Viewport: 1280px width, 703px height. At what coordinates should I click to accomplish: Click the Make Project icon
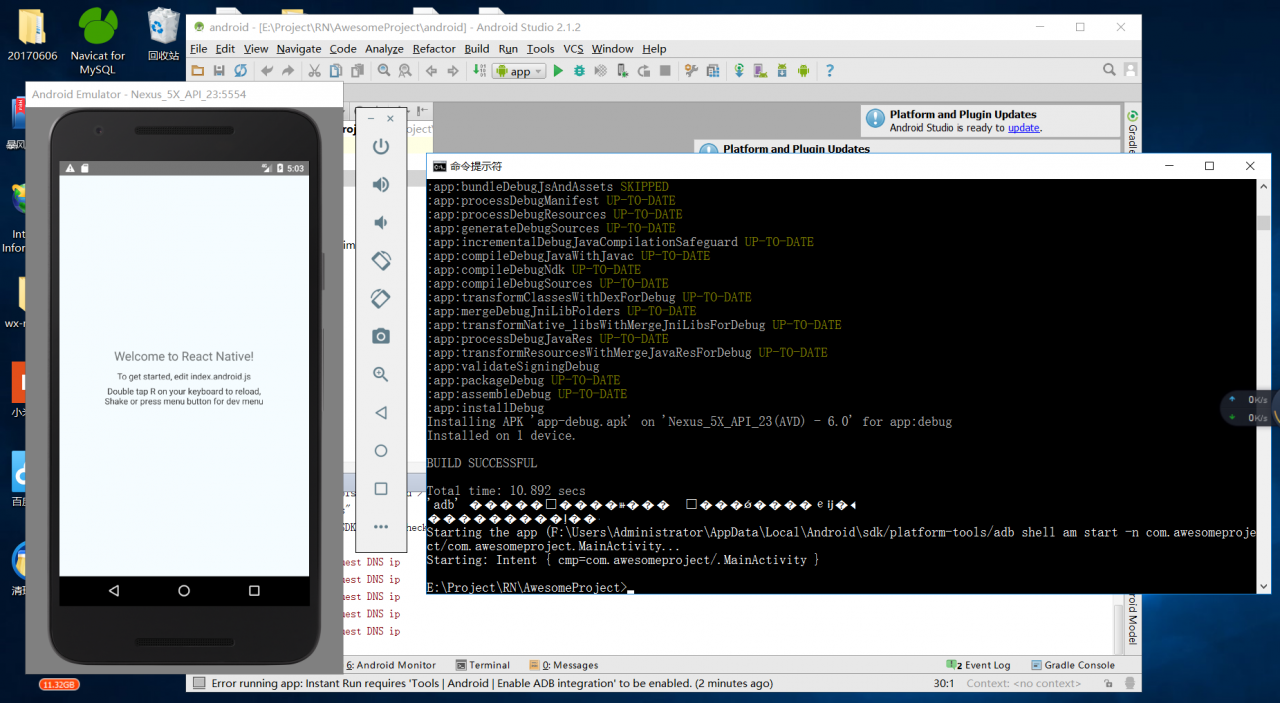pos(479,71)
